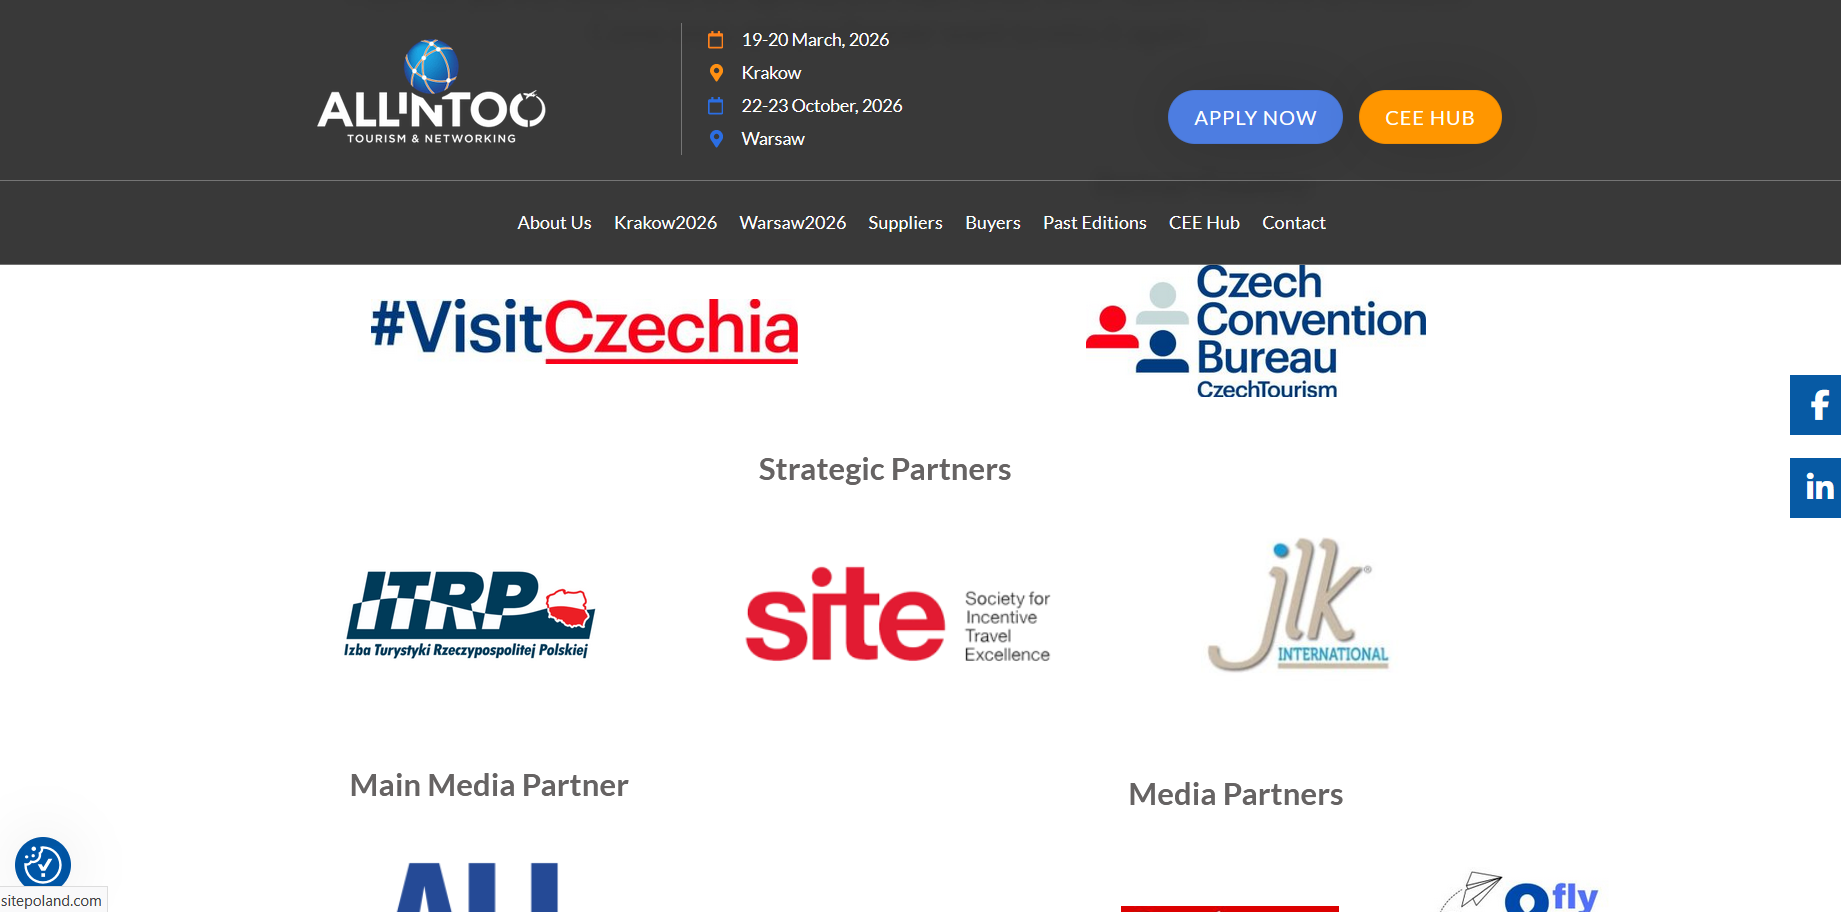Click the ITRP Izba Turystyki logo
Screen dimensions: 1841x912
pos(469,614)
